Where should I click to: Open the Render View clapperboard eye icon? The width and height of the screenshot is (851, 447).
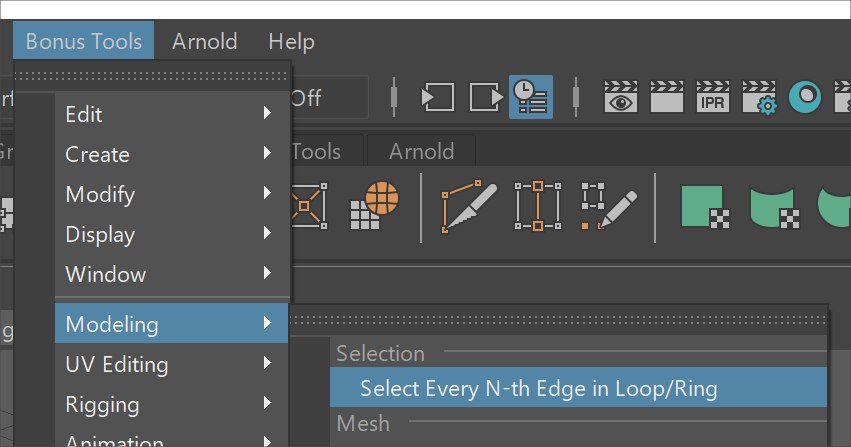pyautogui.click(x=621, y=97)
